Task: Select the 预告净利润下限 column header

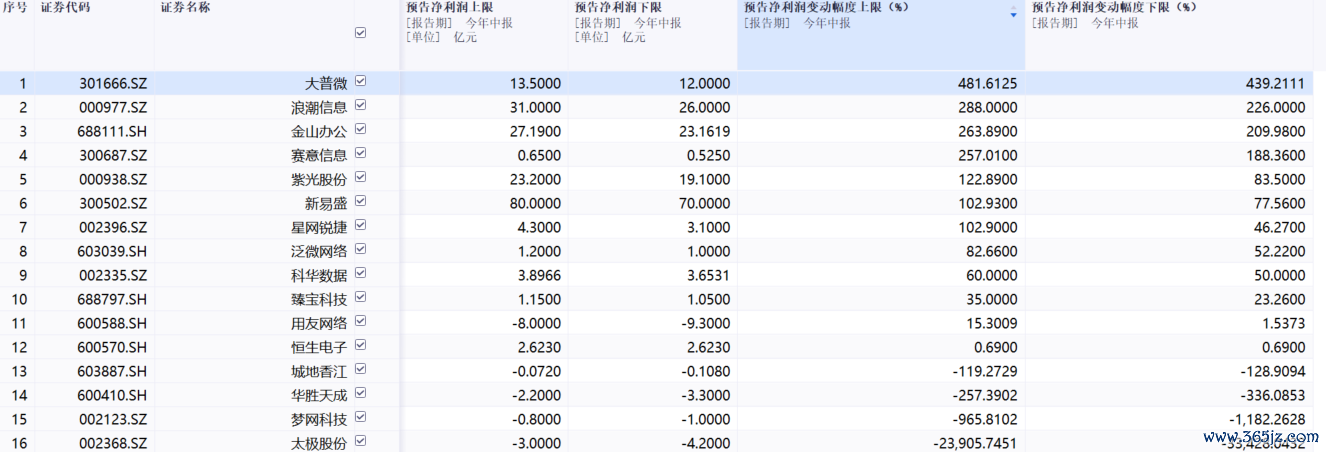Action: point(619,7)
